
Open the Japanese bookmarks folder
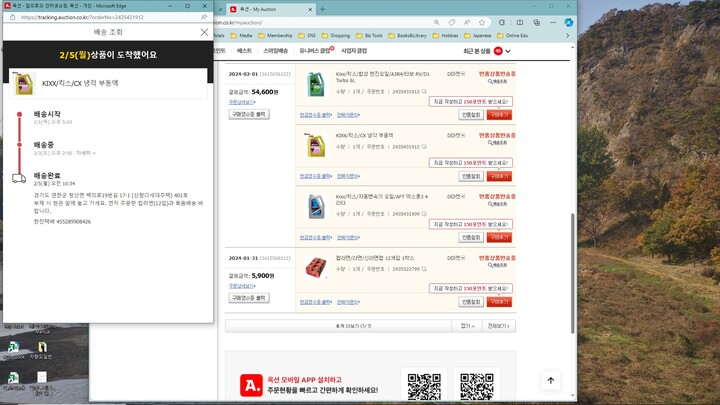(x=478, y=35)
